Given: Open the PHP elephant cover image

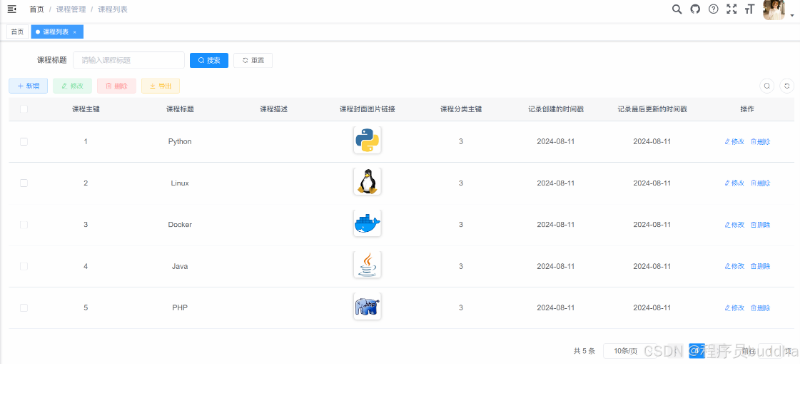Looking at the screenshot, I should [367, 306].
